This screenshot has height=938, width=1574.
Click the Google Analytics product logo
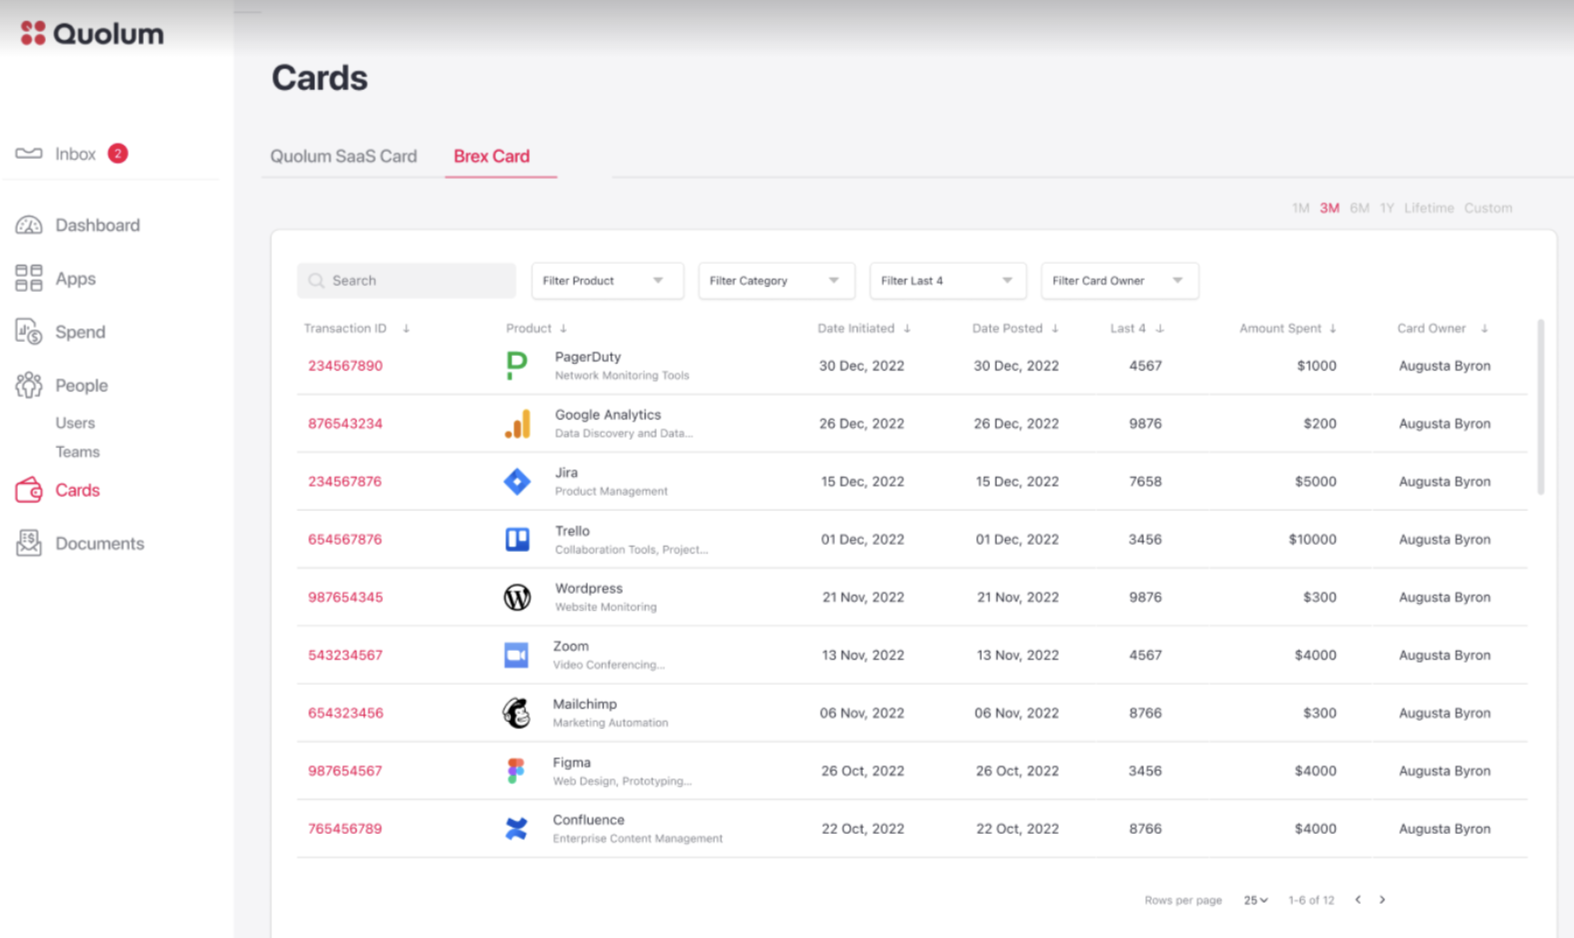(x=517, y=424)
